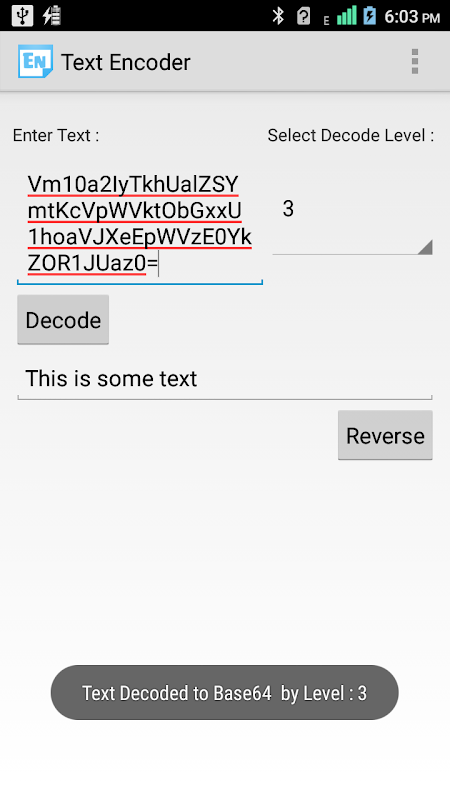Tap the USB debugging battery icon
Screen dimensions: 450x800
tap(52, 16)
